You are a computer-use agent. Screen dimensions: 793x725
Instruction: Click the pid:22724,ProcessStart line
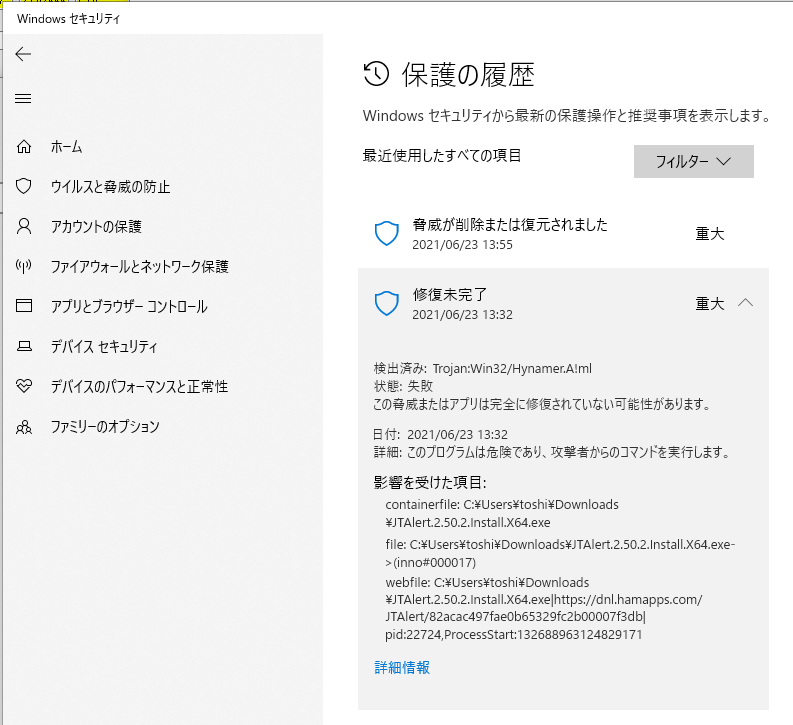513,635
